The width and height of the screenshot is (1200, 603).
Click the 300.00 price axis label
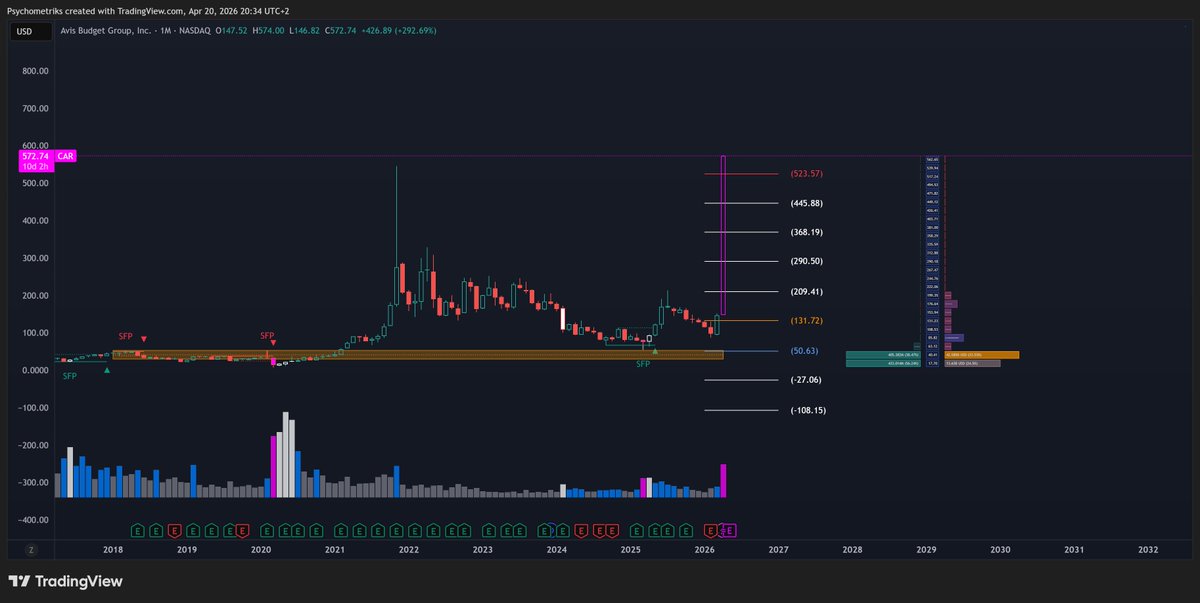pos(36,258)
